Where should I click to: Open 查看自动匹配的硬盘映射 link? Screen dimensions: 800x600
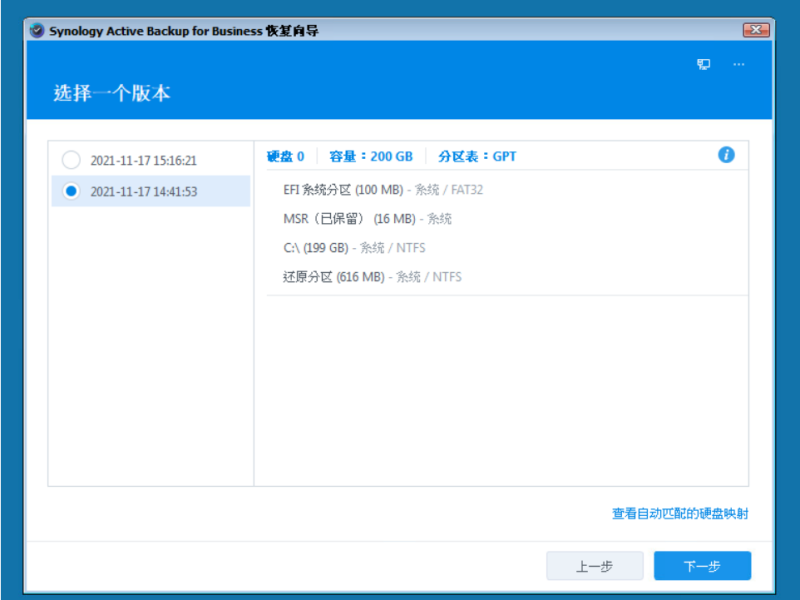(680, 513)
